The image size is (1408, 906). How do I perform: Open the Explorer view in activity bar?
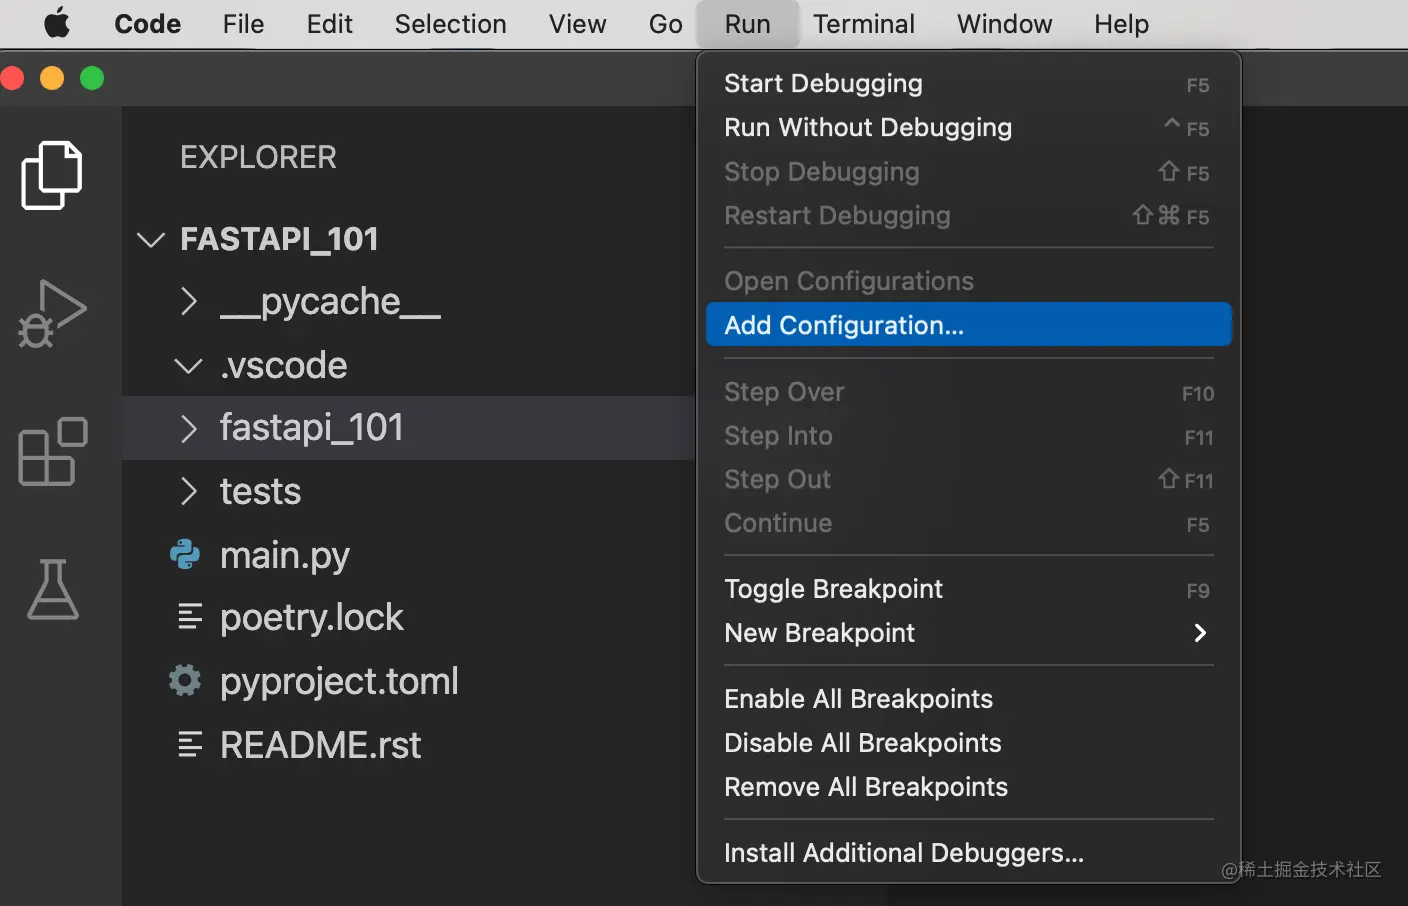tap(52, 175)
